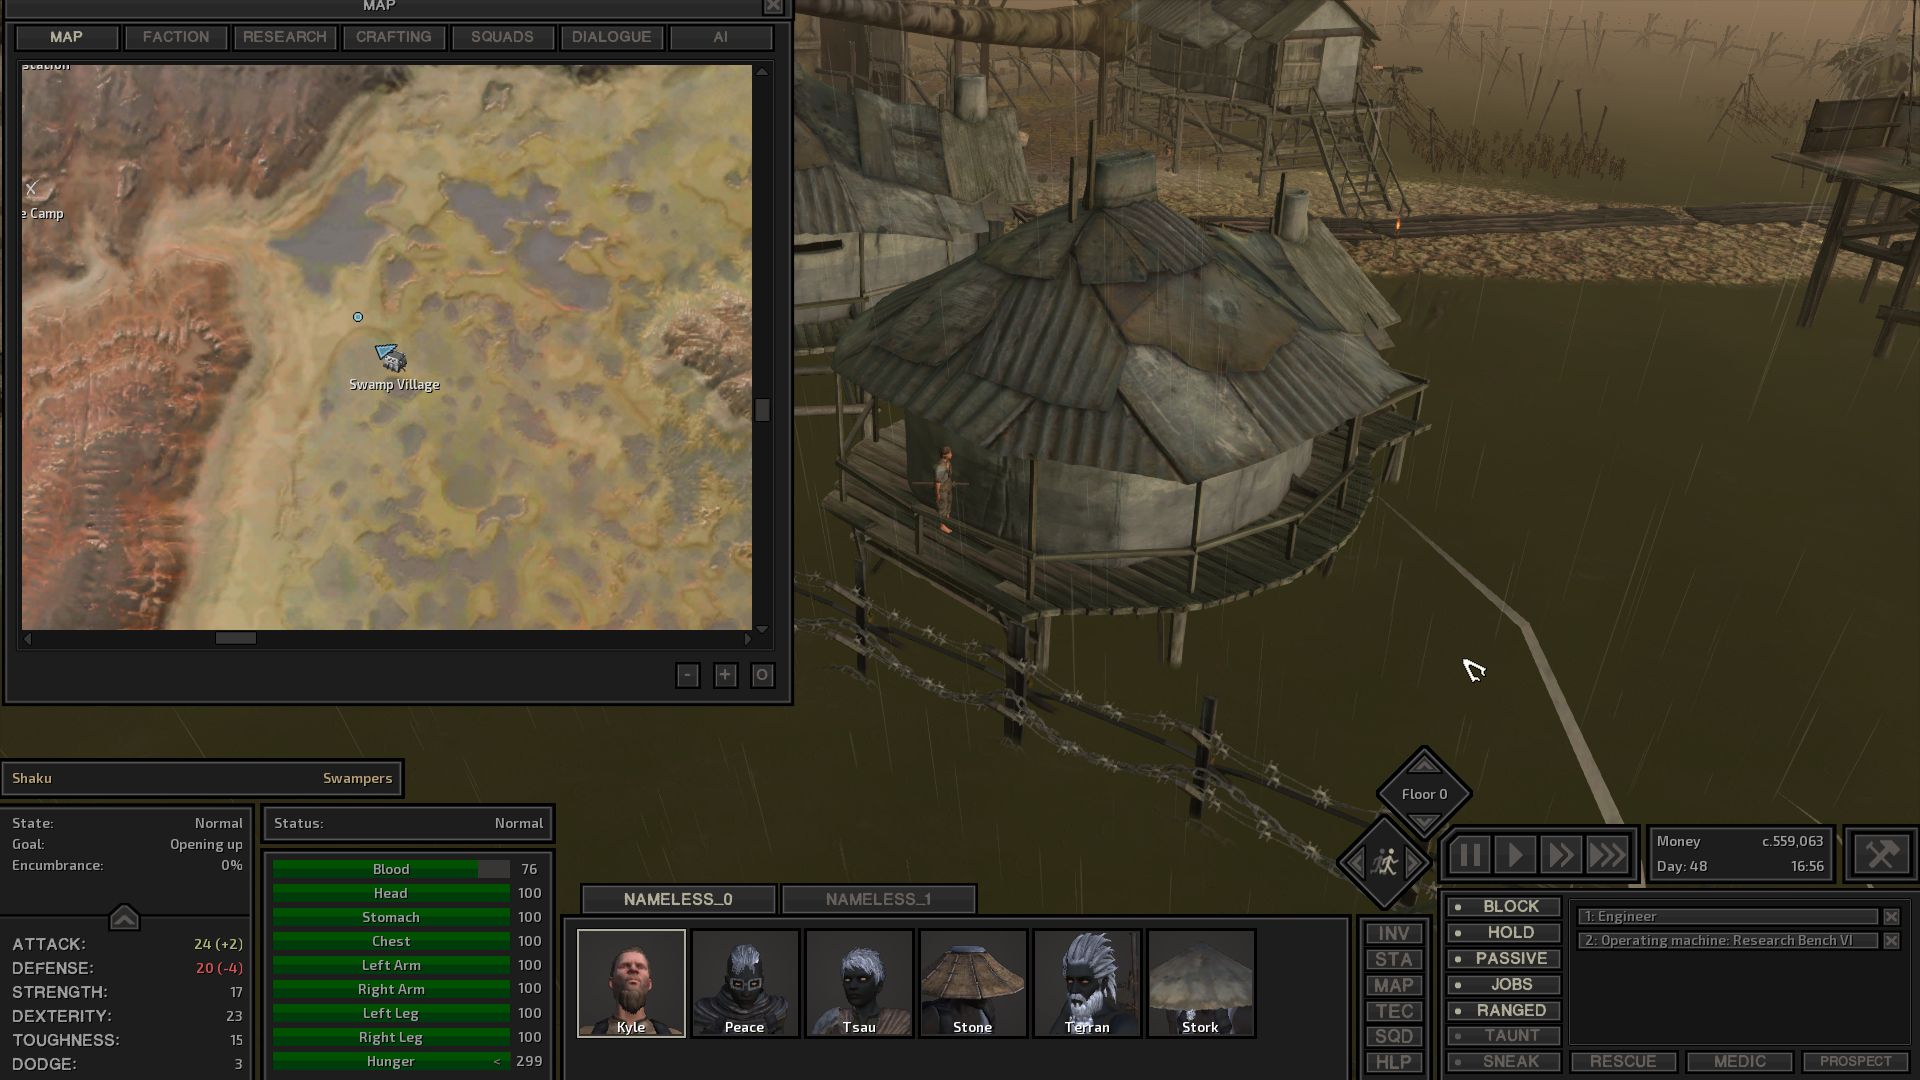Image resolution: width=1920 pixels, height=1080 pixels.
Task: Click the X marker near Camp on map
Action: (31, 188)
